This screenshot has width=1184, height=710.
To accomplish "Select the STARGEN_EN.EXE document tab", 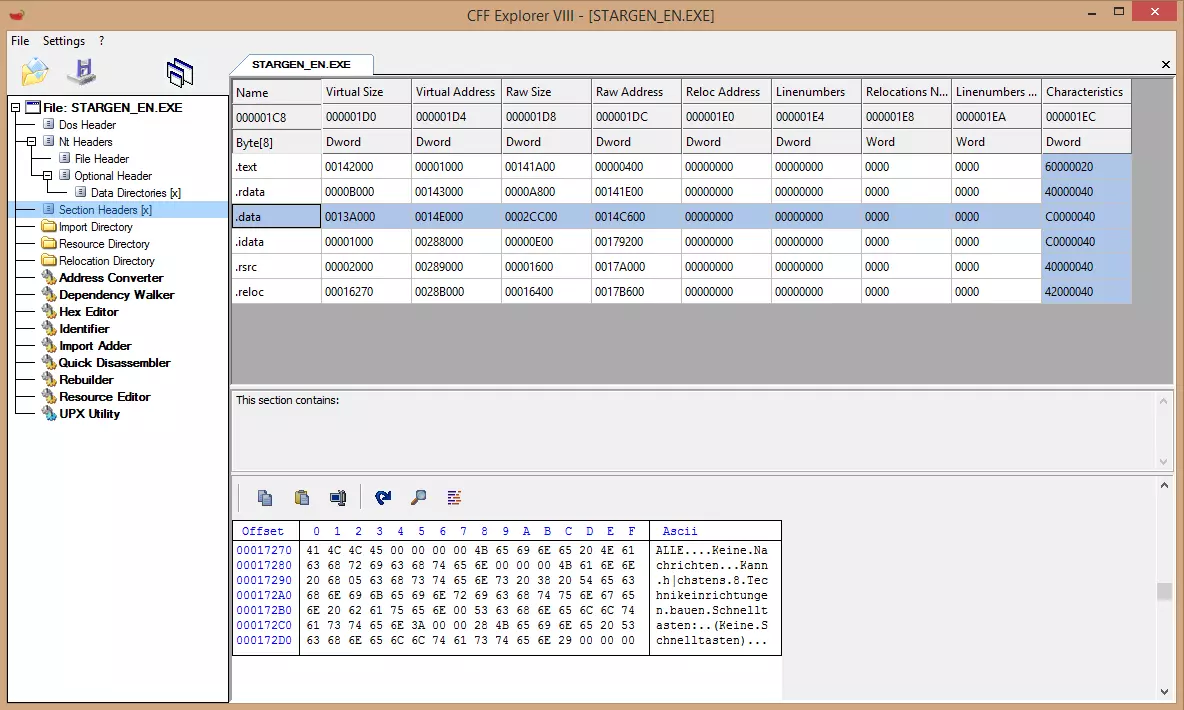I will point(301,64).
